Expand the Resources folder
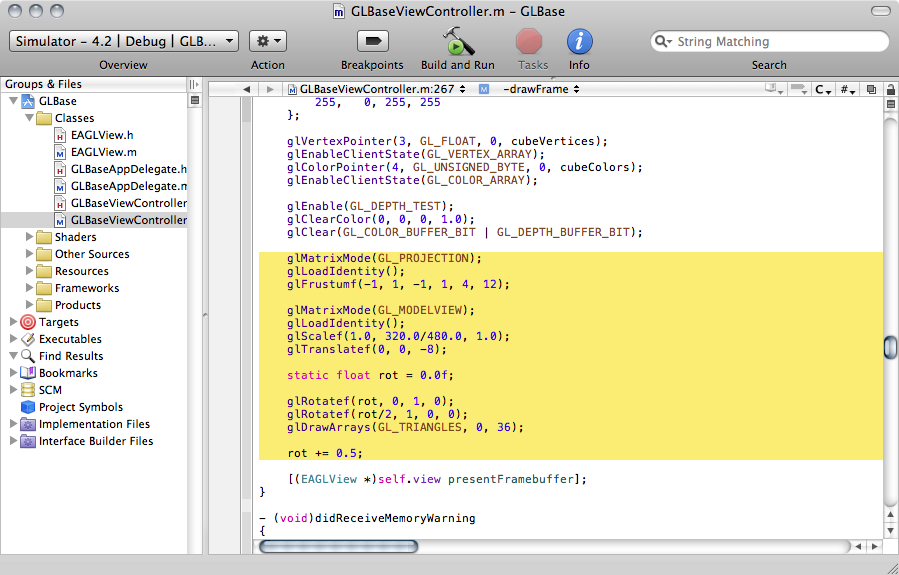 click(29, 271)
